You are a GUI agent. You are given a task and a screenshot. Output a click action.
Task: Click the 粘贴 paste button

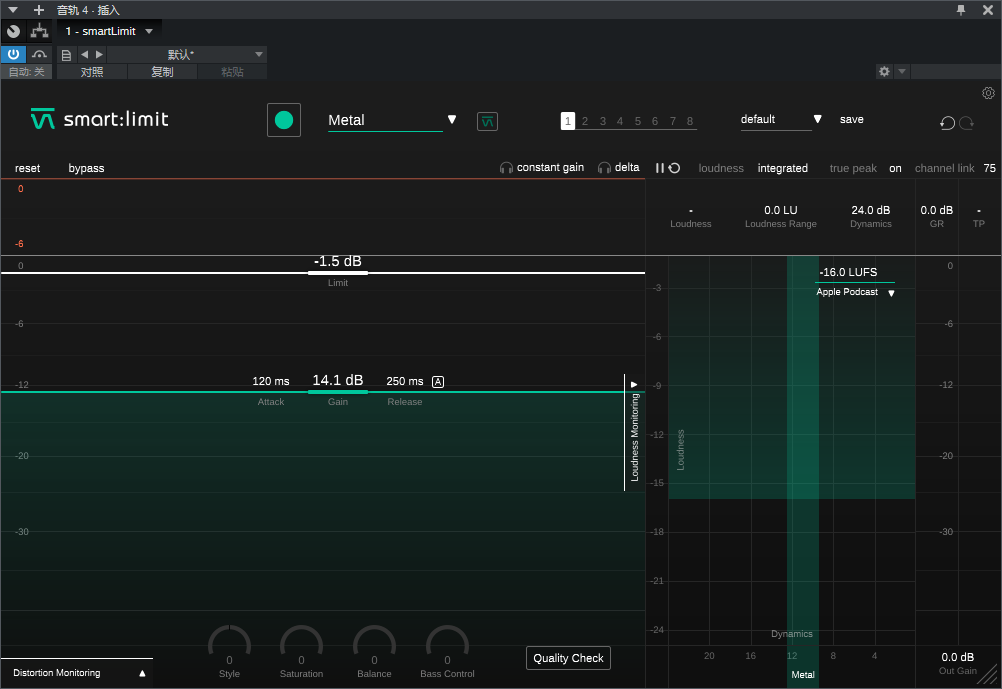pos(232,72)
